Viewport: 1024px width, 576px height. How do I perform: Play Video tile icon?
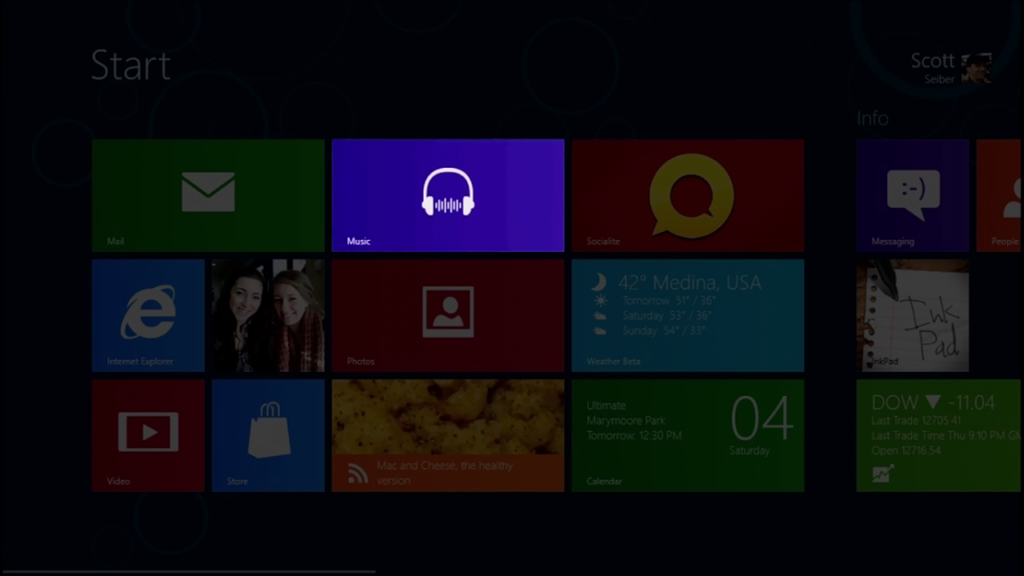pos(148,432)
